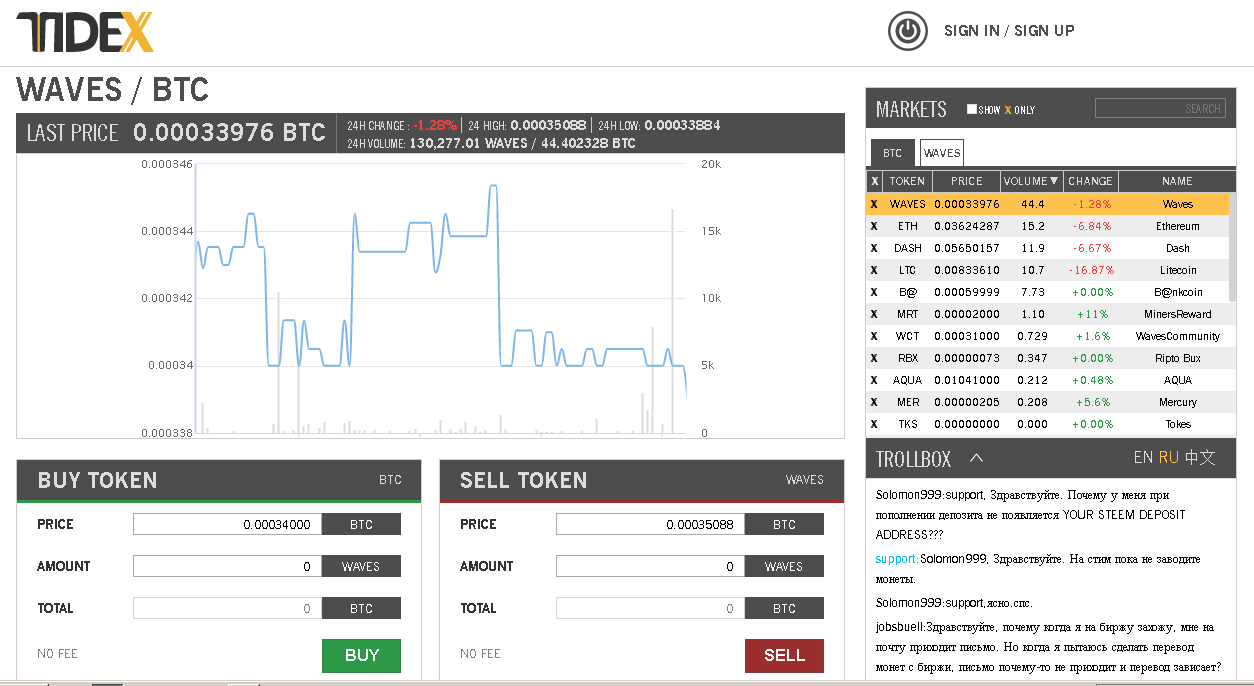Switch Trollbox language to EN
The height and width of the screenshot is (686, 1254).
[1143, 458]
